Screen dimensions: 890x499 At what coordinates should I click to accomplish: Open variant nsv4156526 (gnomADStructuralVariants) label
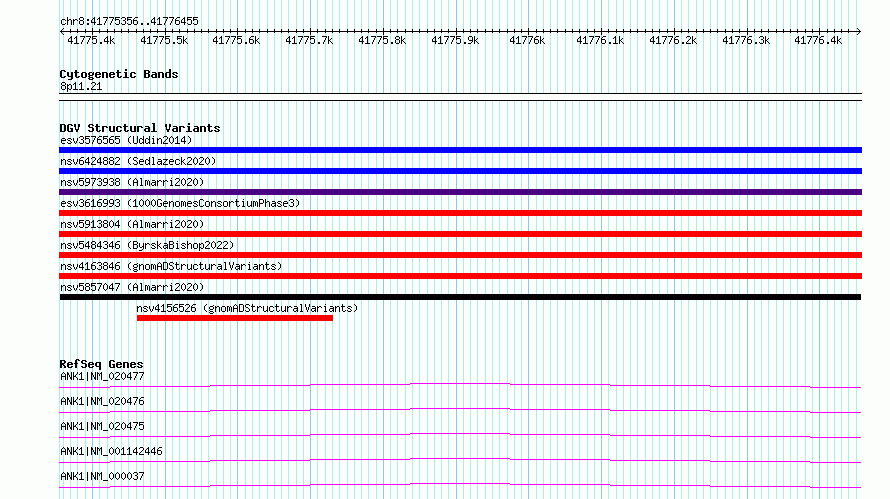247,308
